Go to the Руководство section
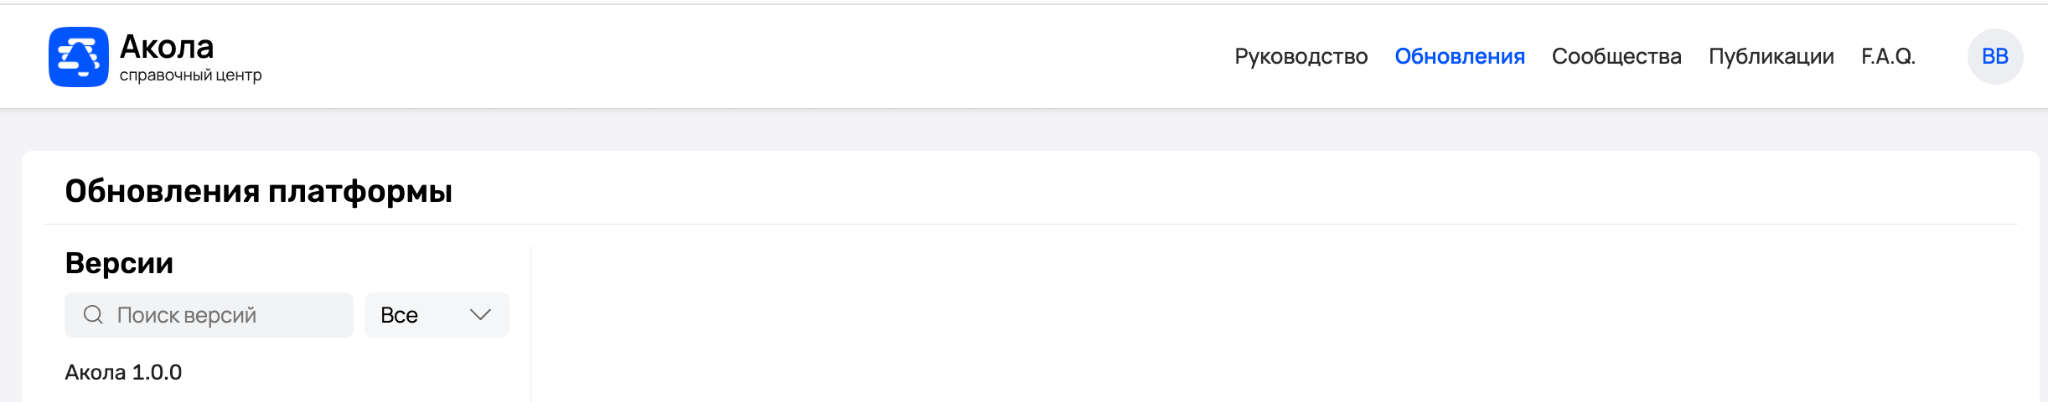 (1300, 57)
